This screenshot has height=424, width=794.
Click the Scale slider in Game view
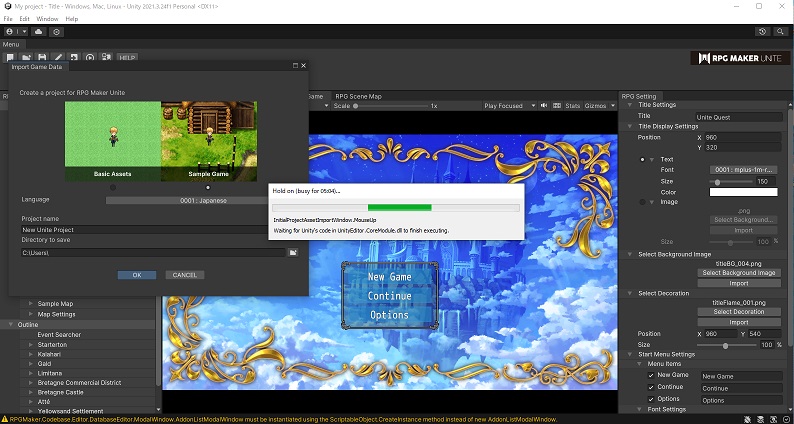[x=390, y=106]
